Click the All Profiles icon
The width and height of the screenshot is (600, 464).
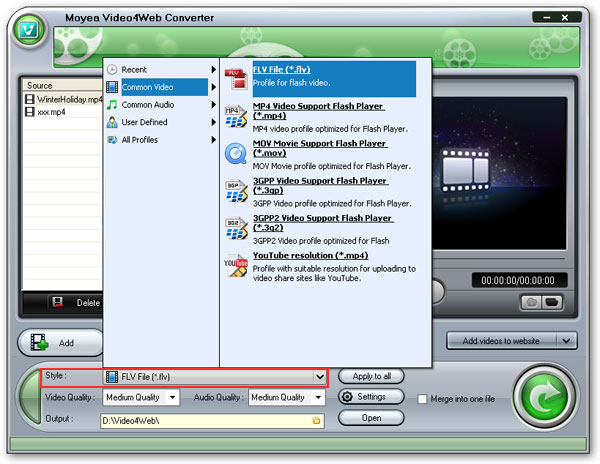coord(112,140)
